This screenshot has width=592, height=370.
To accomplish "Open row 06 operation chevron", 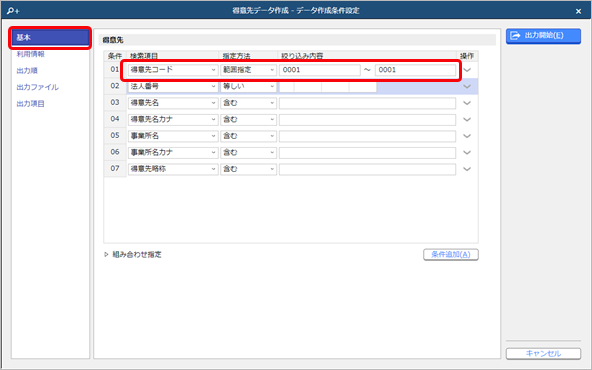I will point(467,153).
